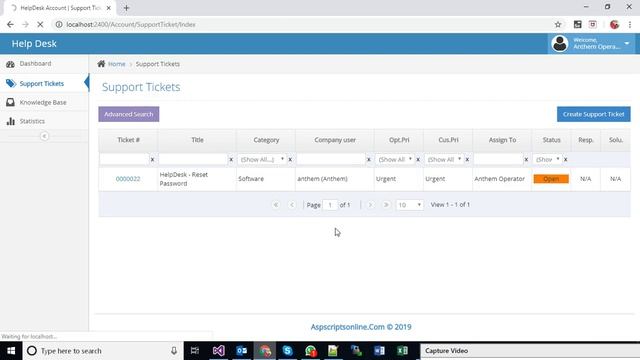Click the user avatar icon

click(x=560, y=43)
